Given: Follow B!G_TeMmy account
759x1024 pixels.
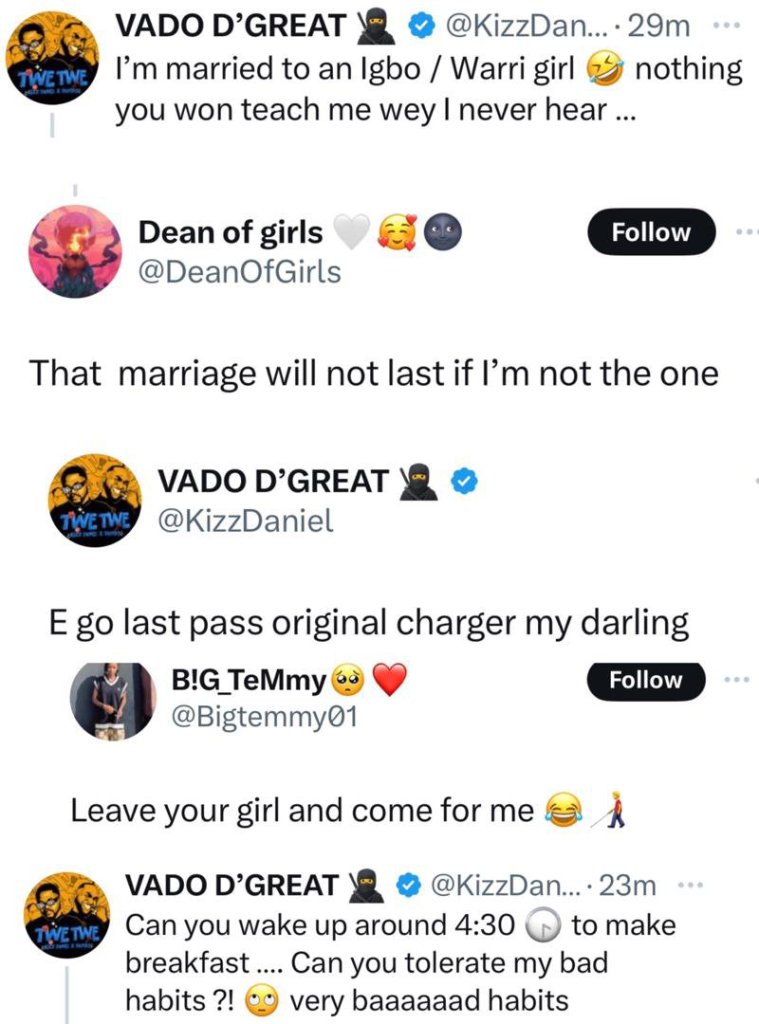Looking at the screenshot, I should (646, 680).
